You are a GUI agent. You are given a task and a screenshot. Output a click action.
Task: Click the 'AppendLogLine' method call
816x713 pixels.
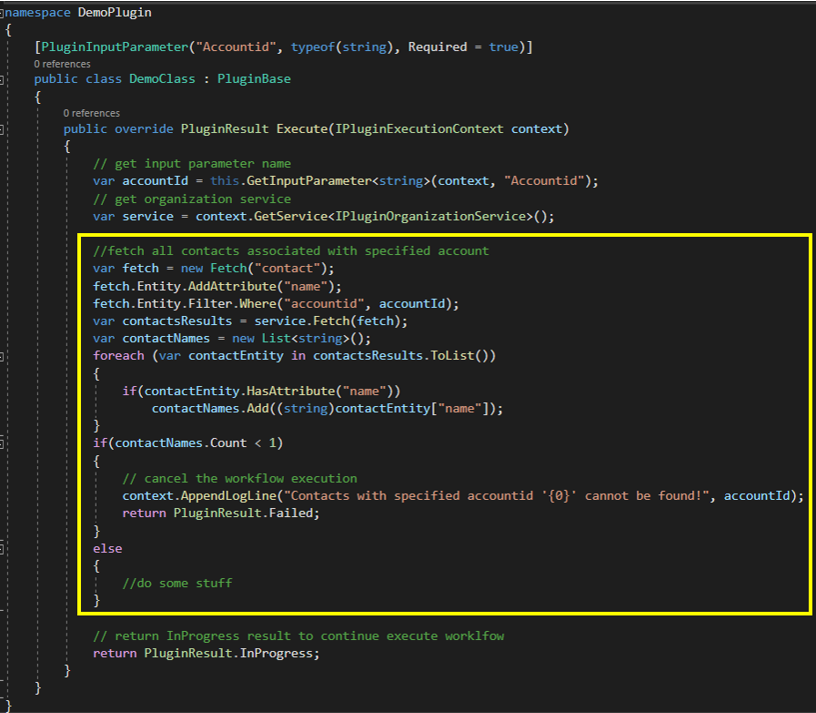point(228,496)
